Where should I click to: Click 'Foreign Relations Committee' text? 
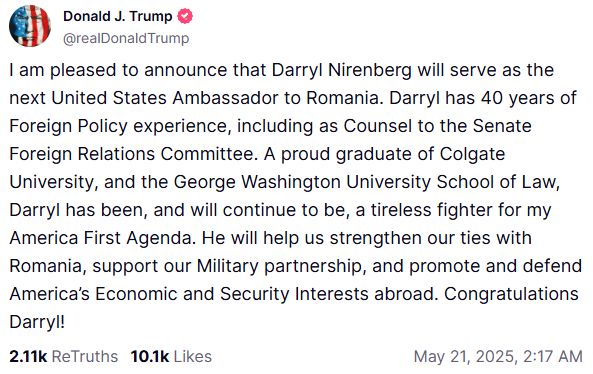click(131, 154)
